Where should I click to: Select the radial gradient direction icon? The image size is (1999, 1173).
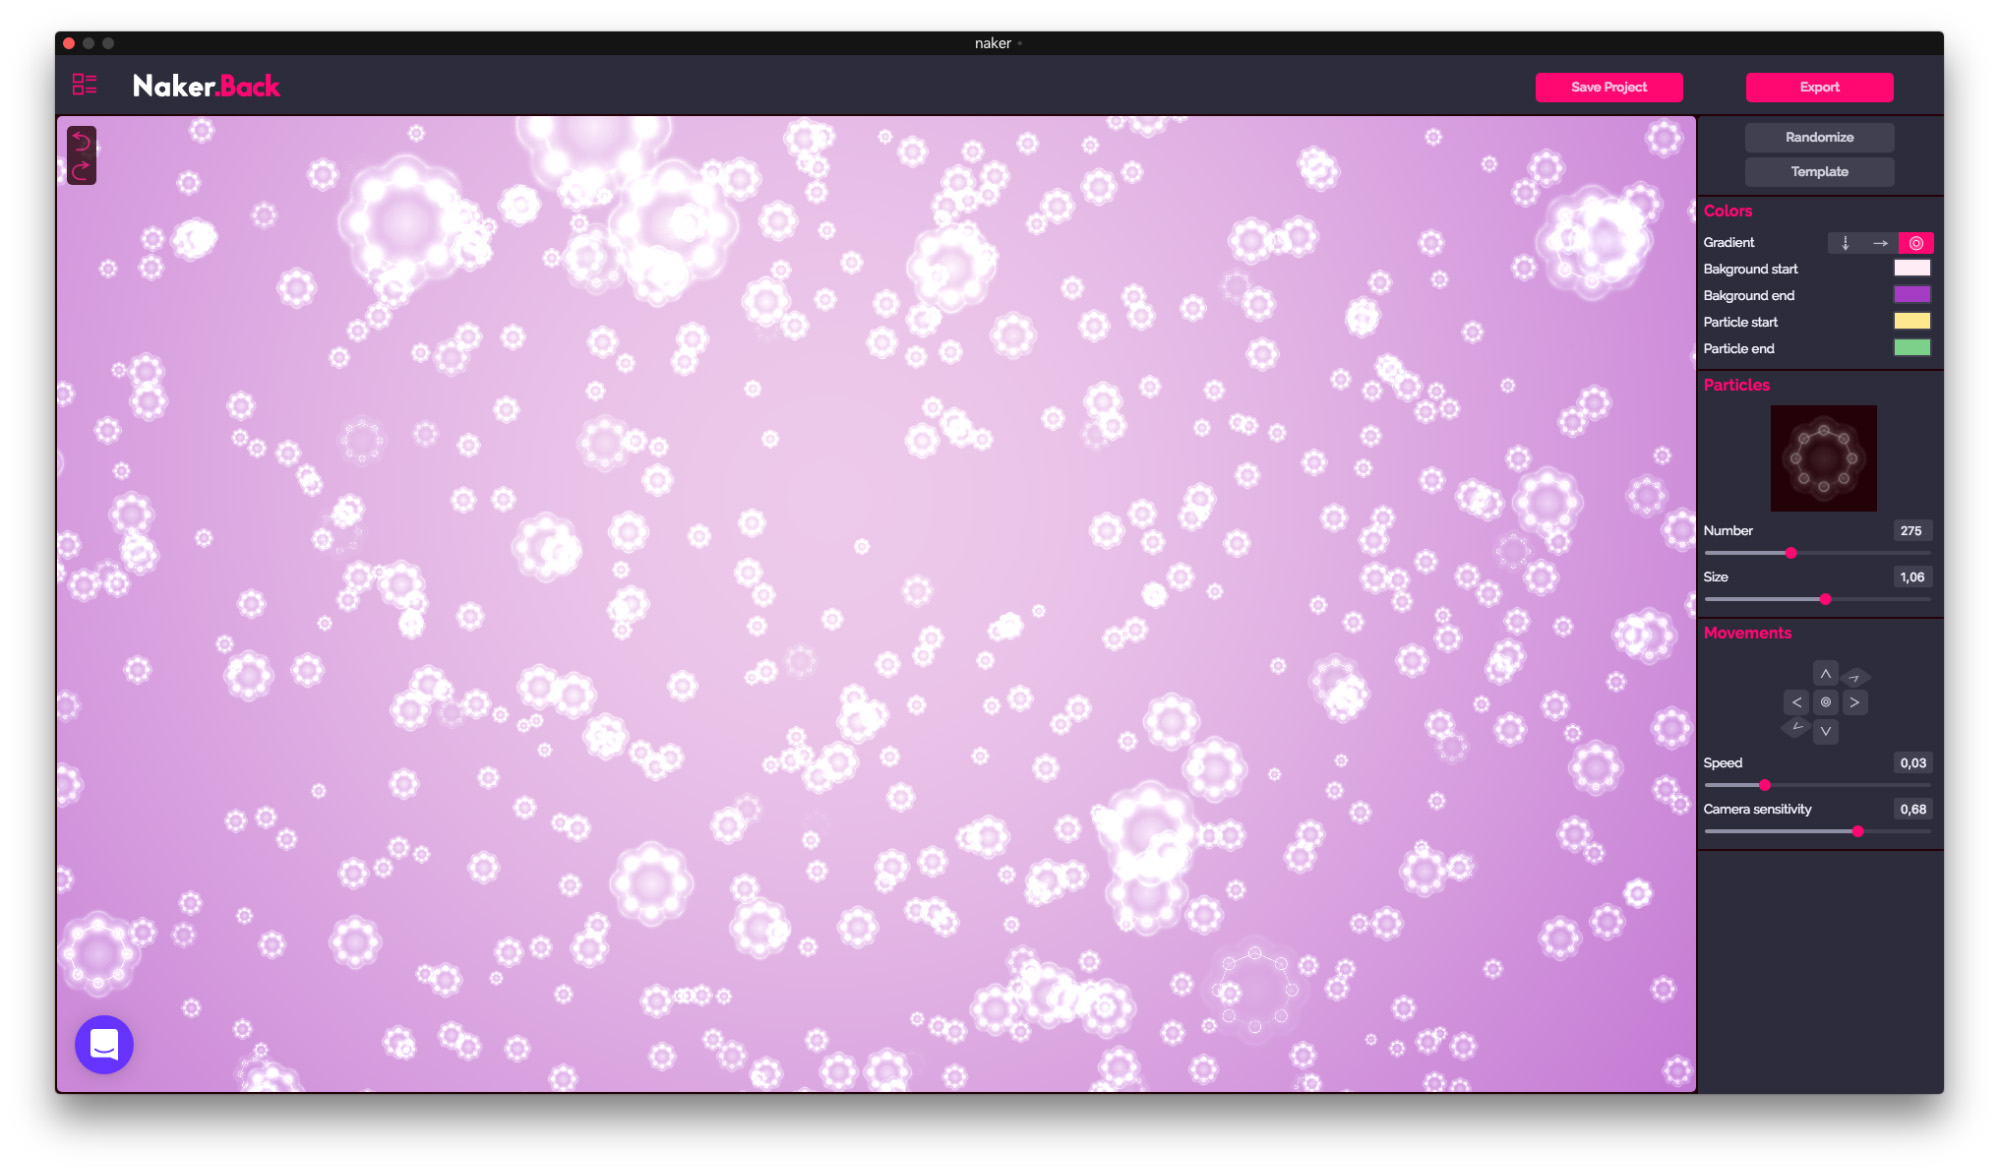[x=1915, y=242]
